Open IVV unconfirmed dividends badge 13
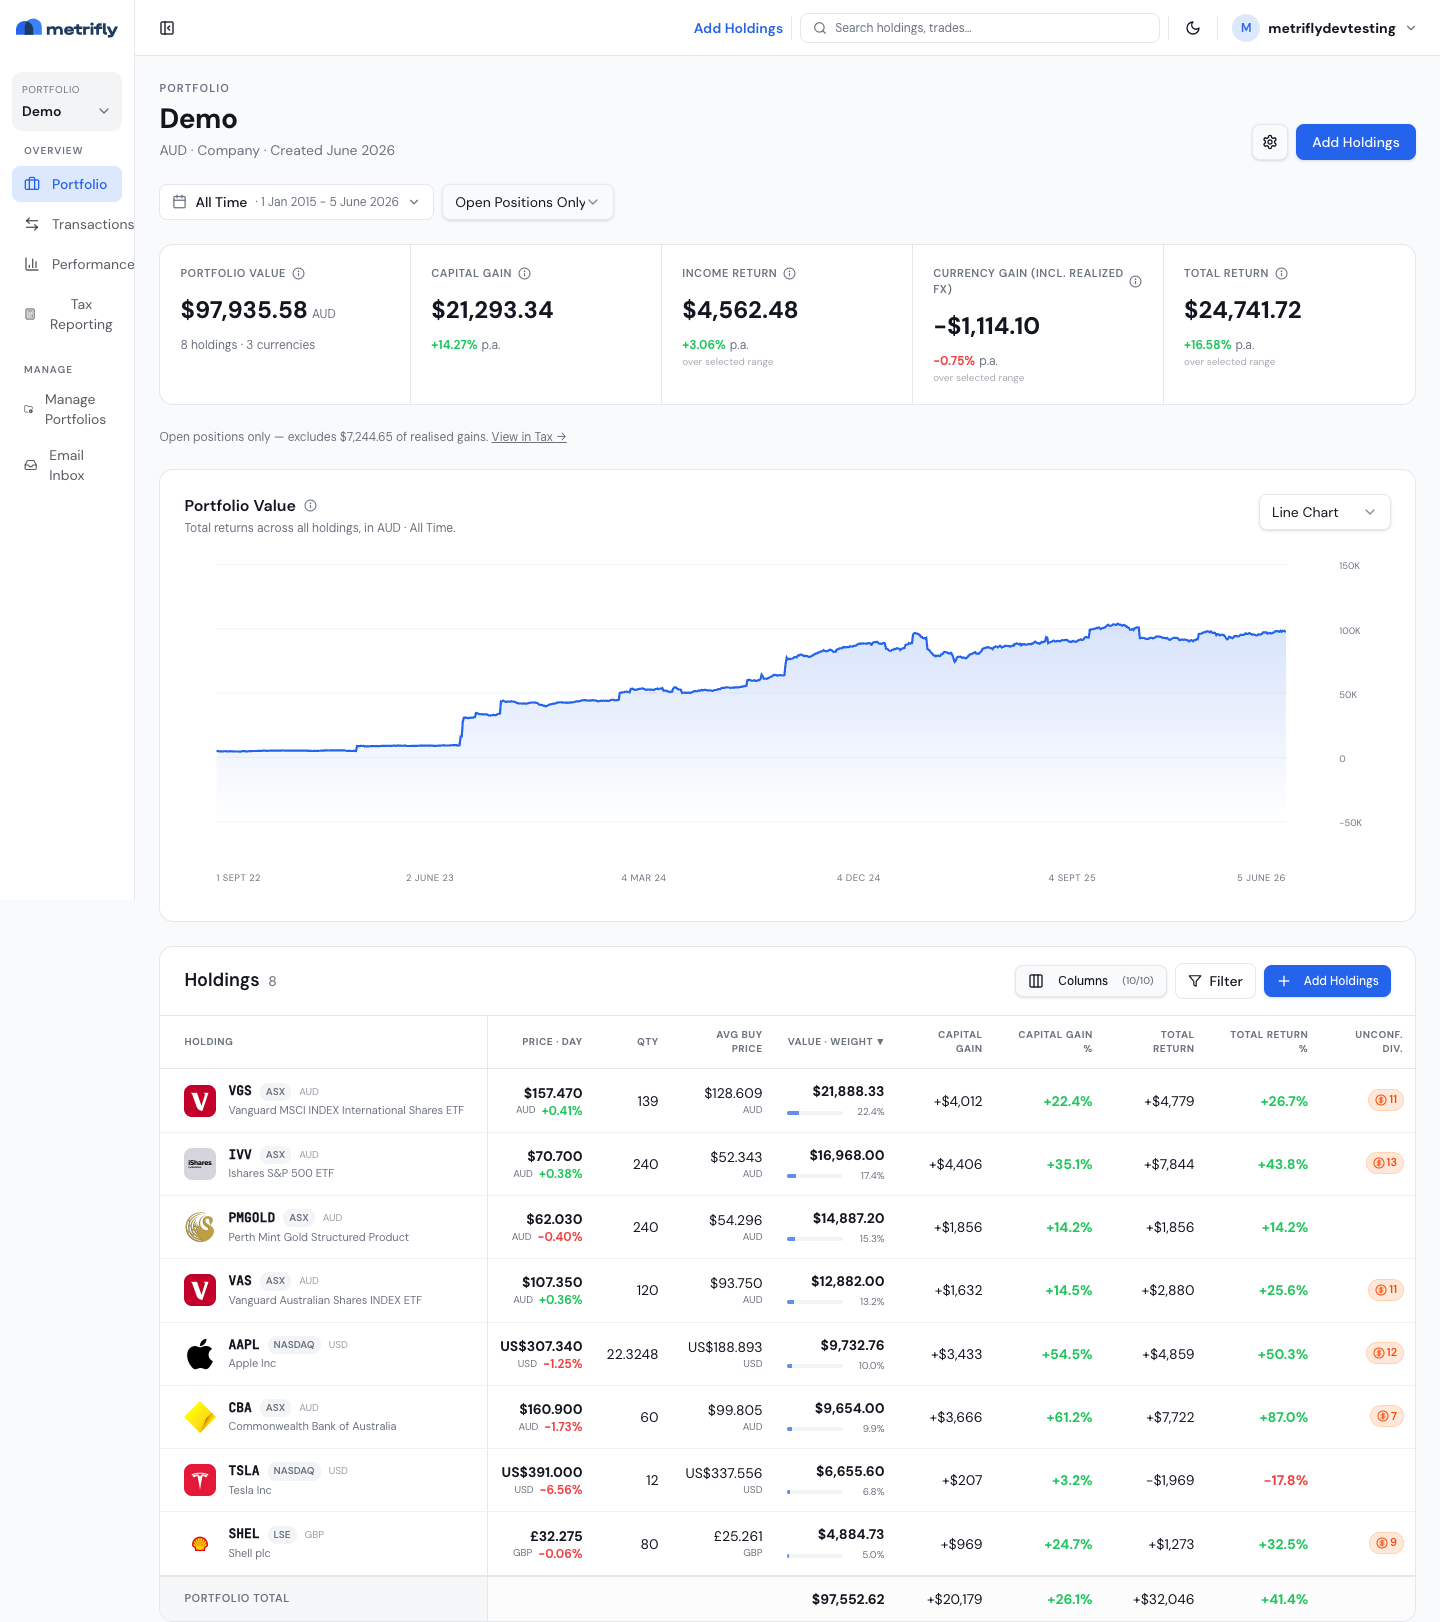The height and width of the screenshot is (1622, 1440). coord(1384,1163)
